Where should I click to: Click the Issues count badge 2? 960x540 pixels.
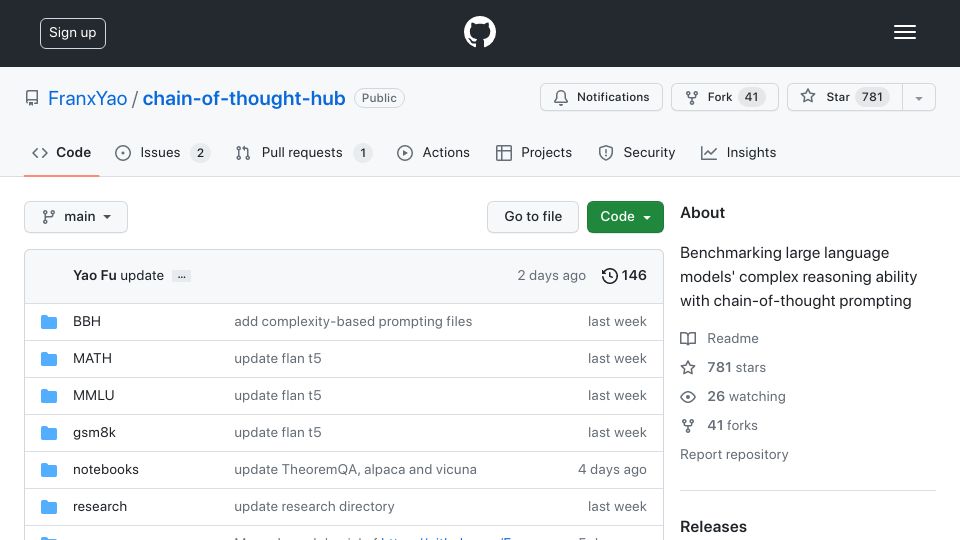click(x=200, y=153)
